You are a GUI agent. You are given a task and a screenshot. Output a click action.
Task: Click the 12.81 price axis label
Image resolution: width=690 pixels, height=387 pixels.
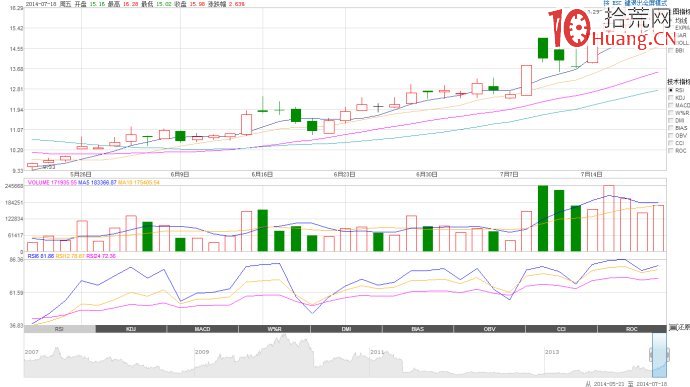(x=16, y=89)
